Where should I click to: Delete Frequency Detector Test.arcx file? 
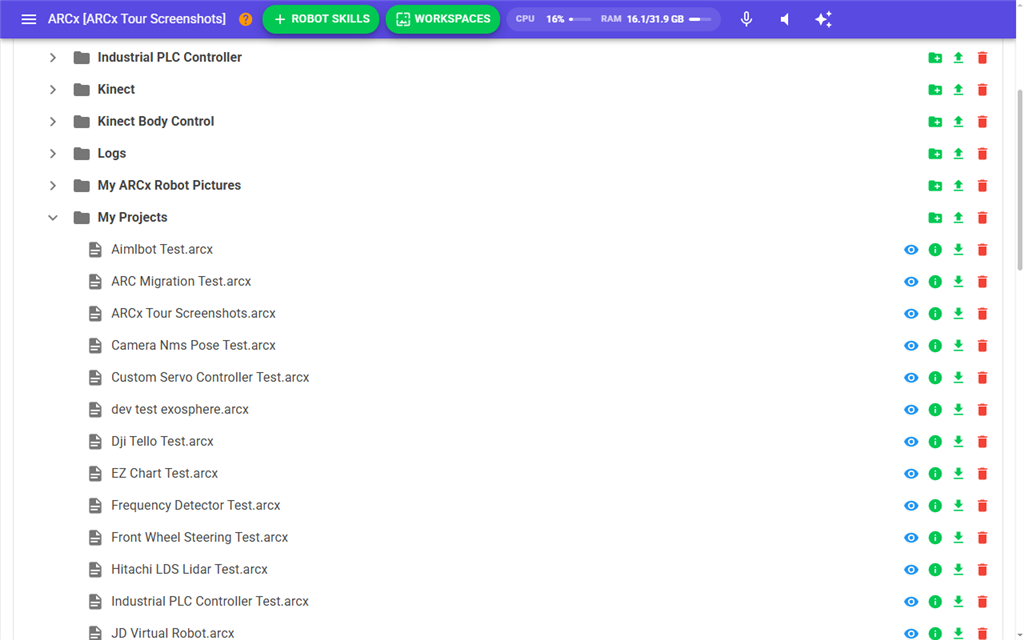click(982, 505)
